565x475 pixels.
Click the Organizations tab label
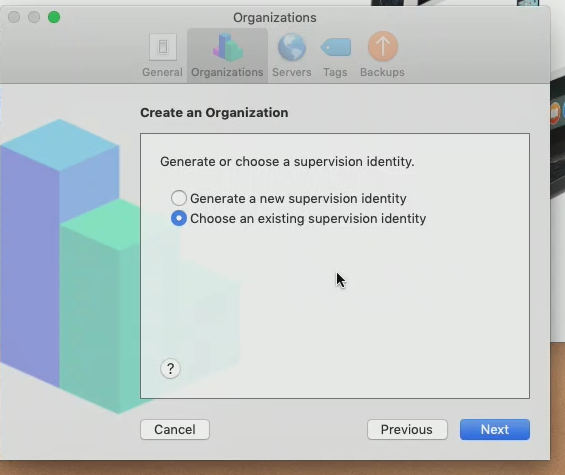(x=227, y=72)
